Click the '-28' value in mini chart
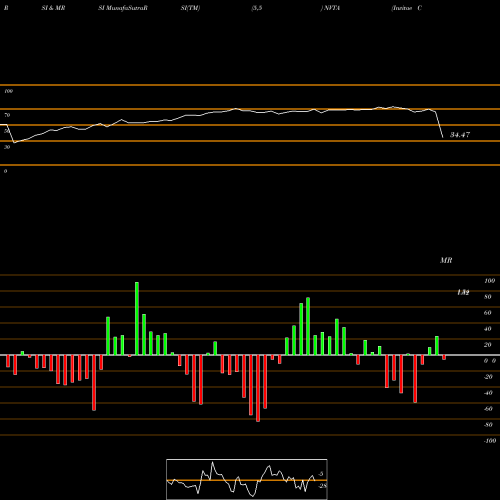This screenshot has height=500, width=500. (x=322, y=486)
